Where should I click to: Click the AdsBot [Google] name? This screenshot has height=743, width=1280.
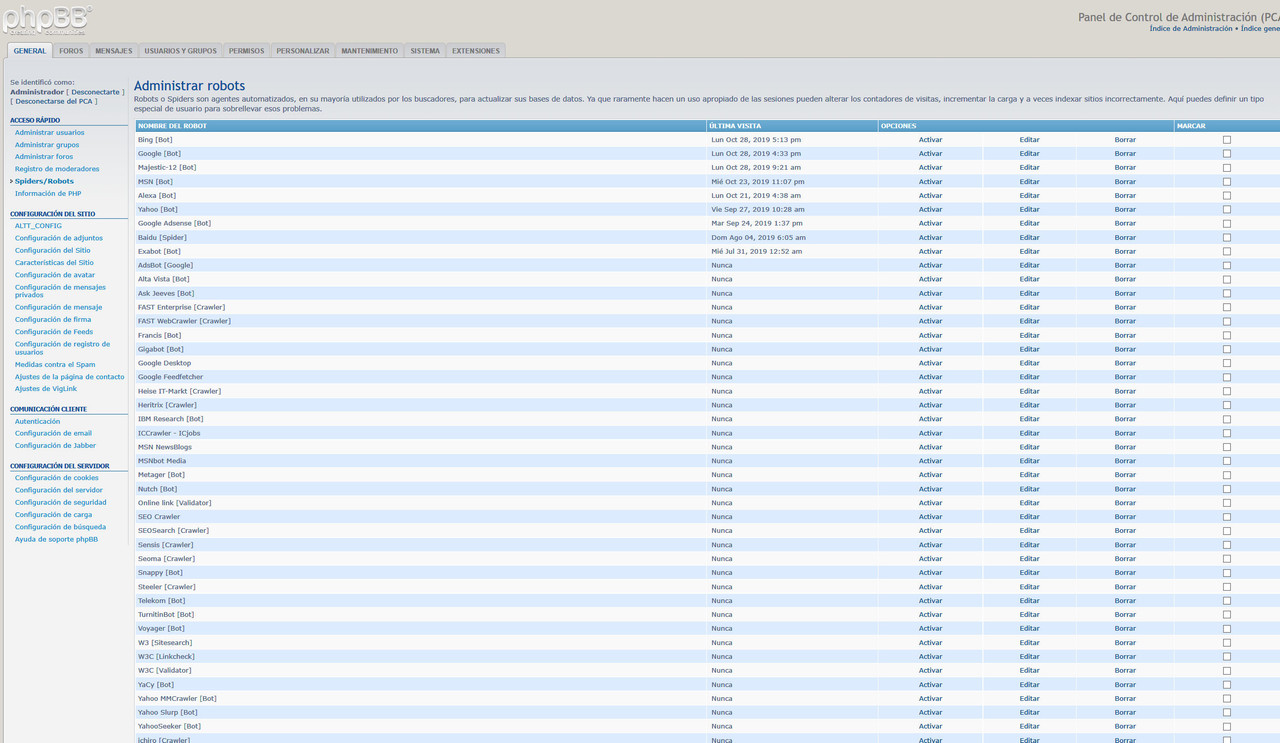click(x=165, y=266)
